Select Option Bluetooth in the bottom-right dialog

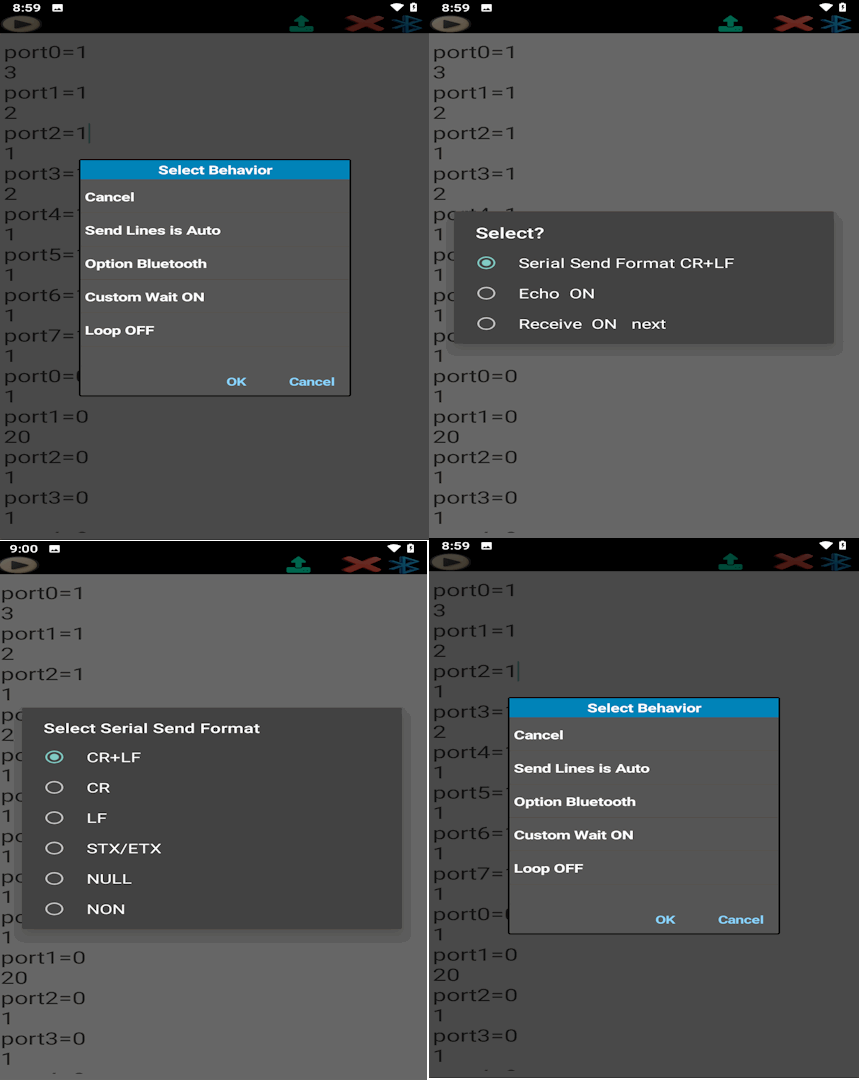tap(575, 802)
